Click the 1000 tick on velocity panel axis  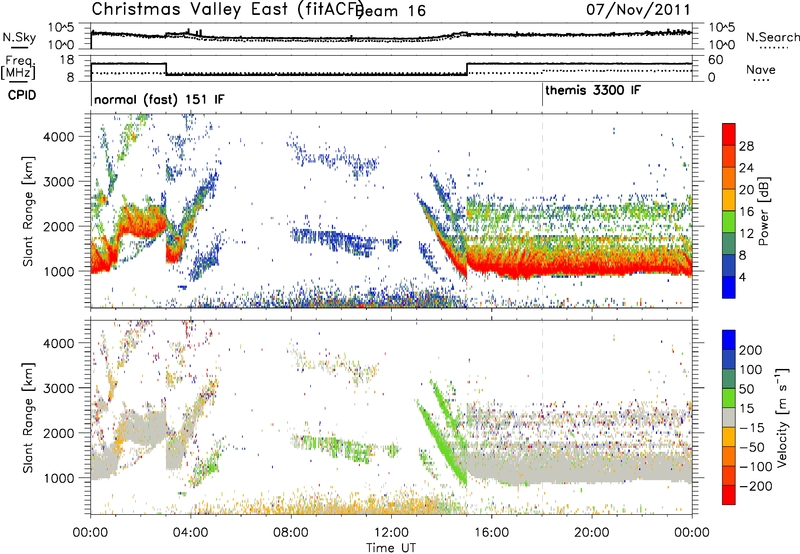pyautogui.click(x=58, y=478)
